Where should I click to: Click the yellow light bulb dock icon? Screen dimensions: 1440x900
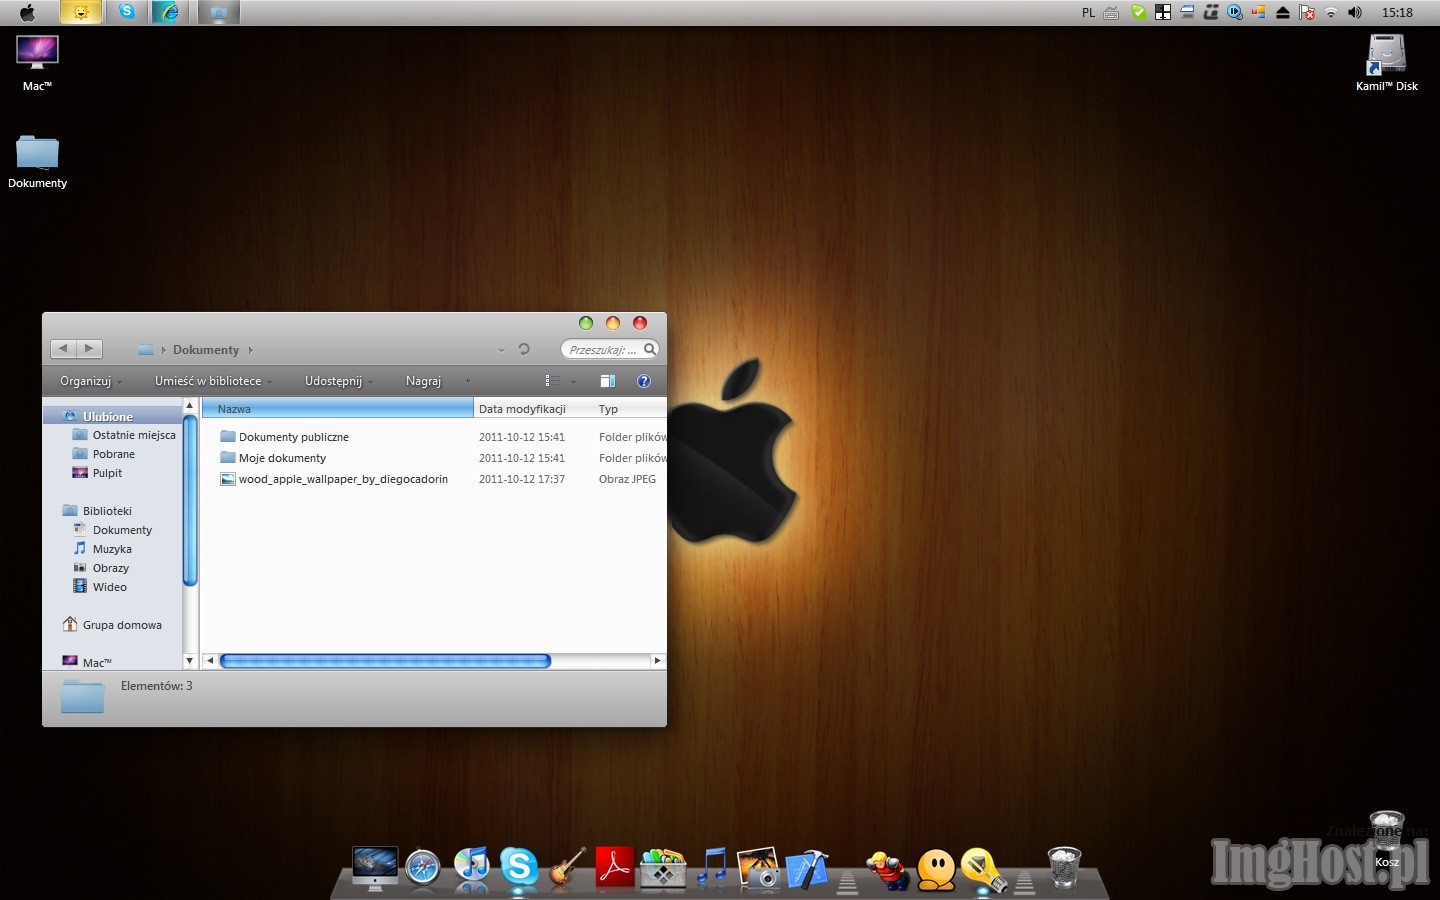[x=983, y=868]
